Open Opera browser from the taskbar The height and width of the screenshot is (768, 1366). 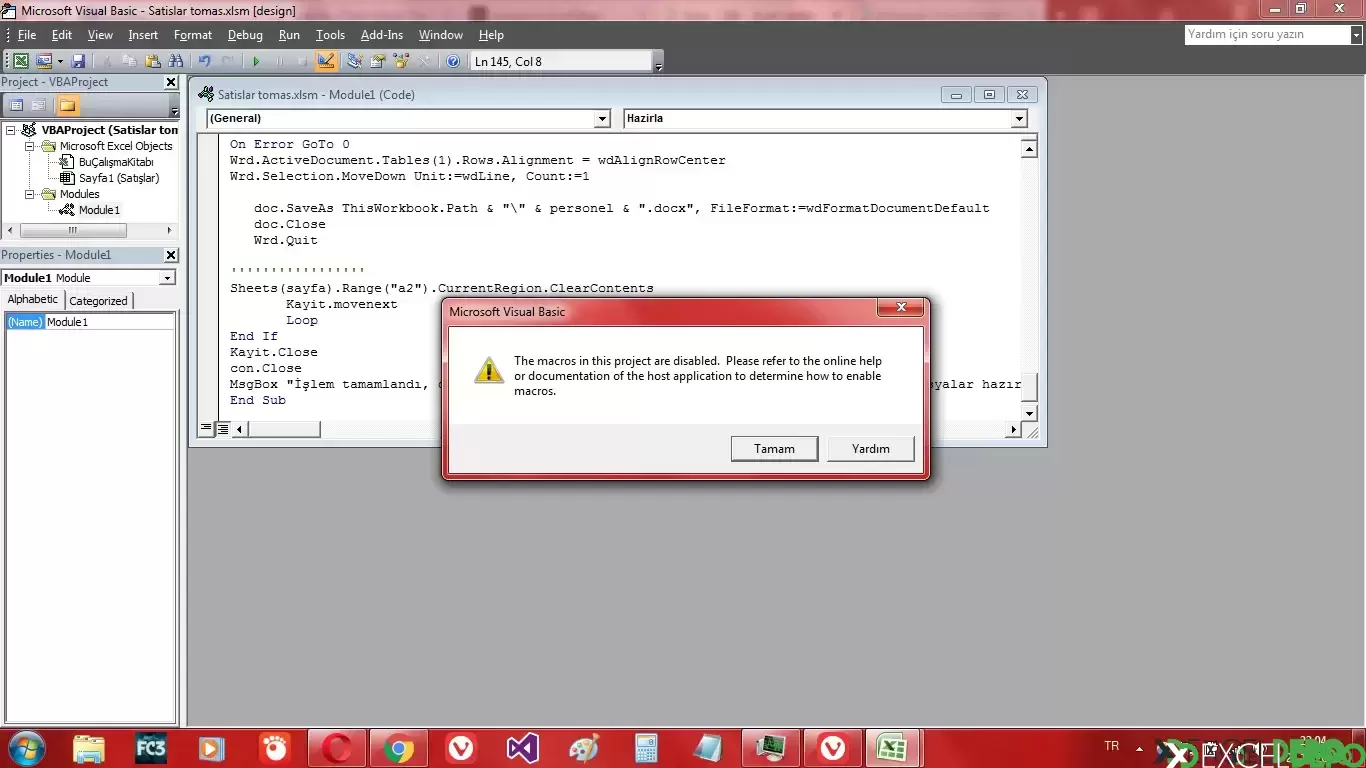336,748
